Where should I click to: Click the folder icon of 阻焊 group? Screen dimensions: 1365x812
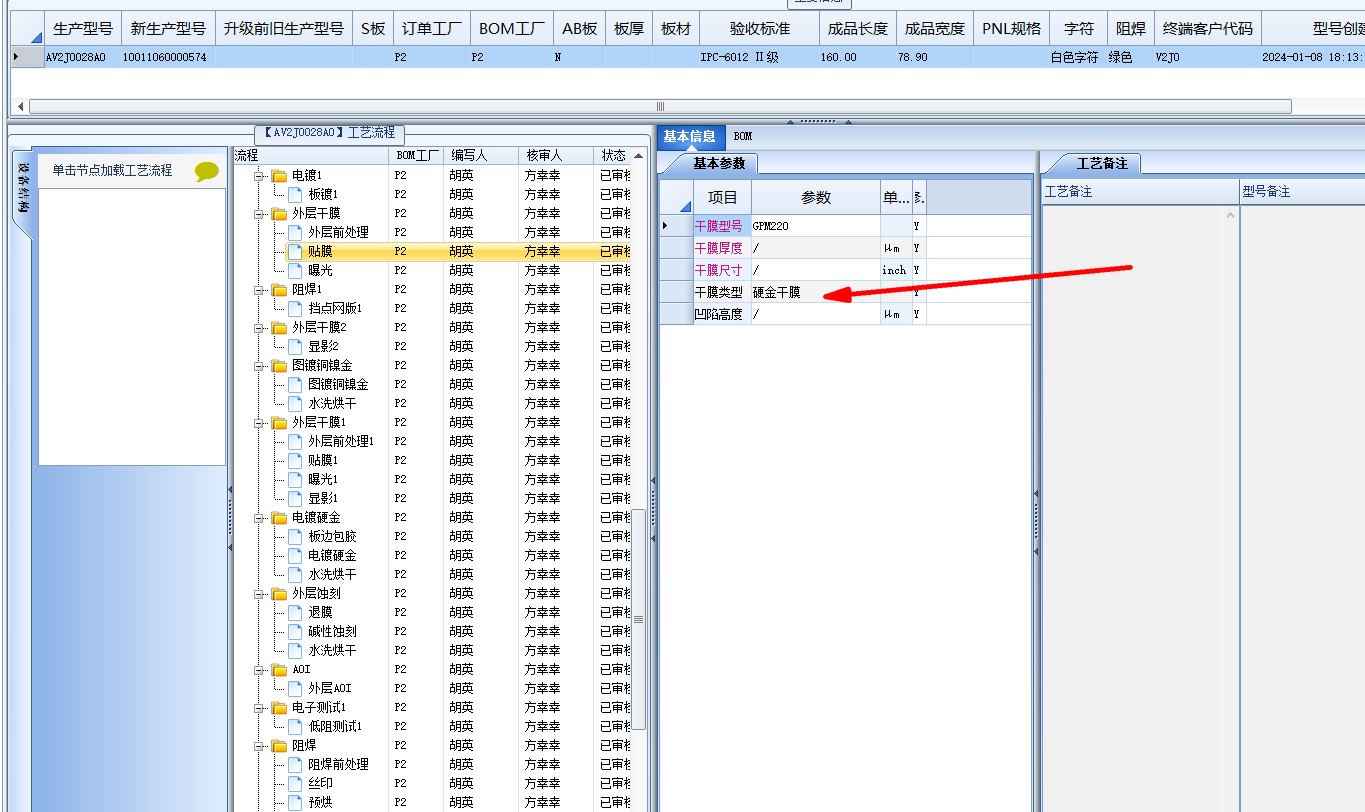click(x=279, y=745)
